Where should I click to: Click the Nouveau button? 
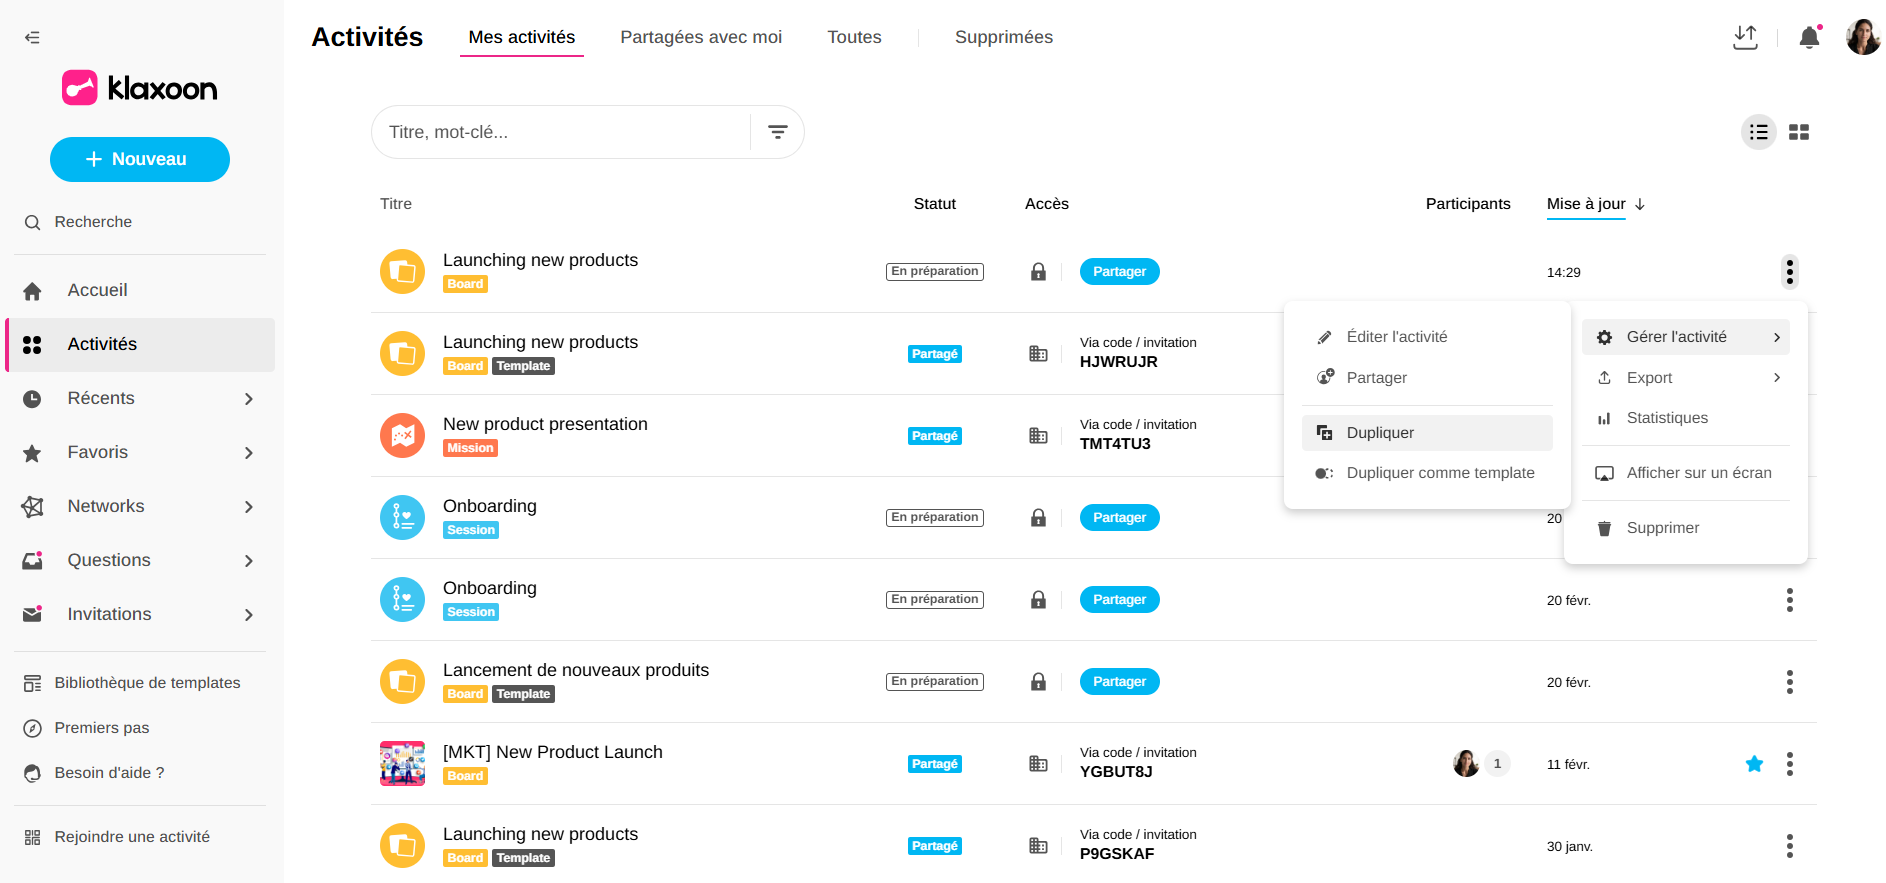click(140, 159)
